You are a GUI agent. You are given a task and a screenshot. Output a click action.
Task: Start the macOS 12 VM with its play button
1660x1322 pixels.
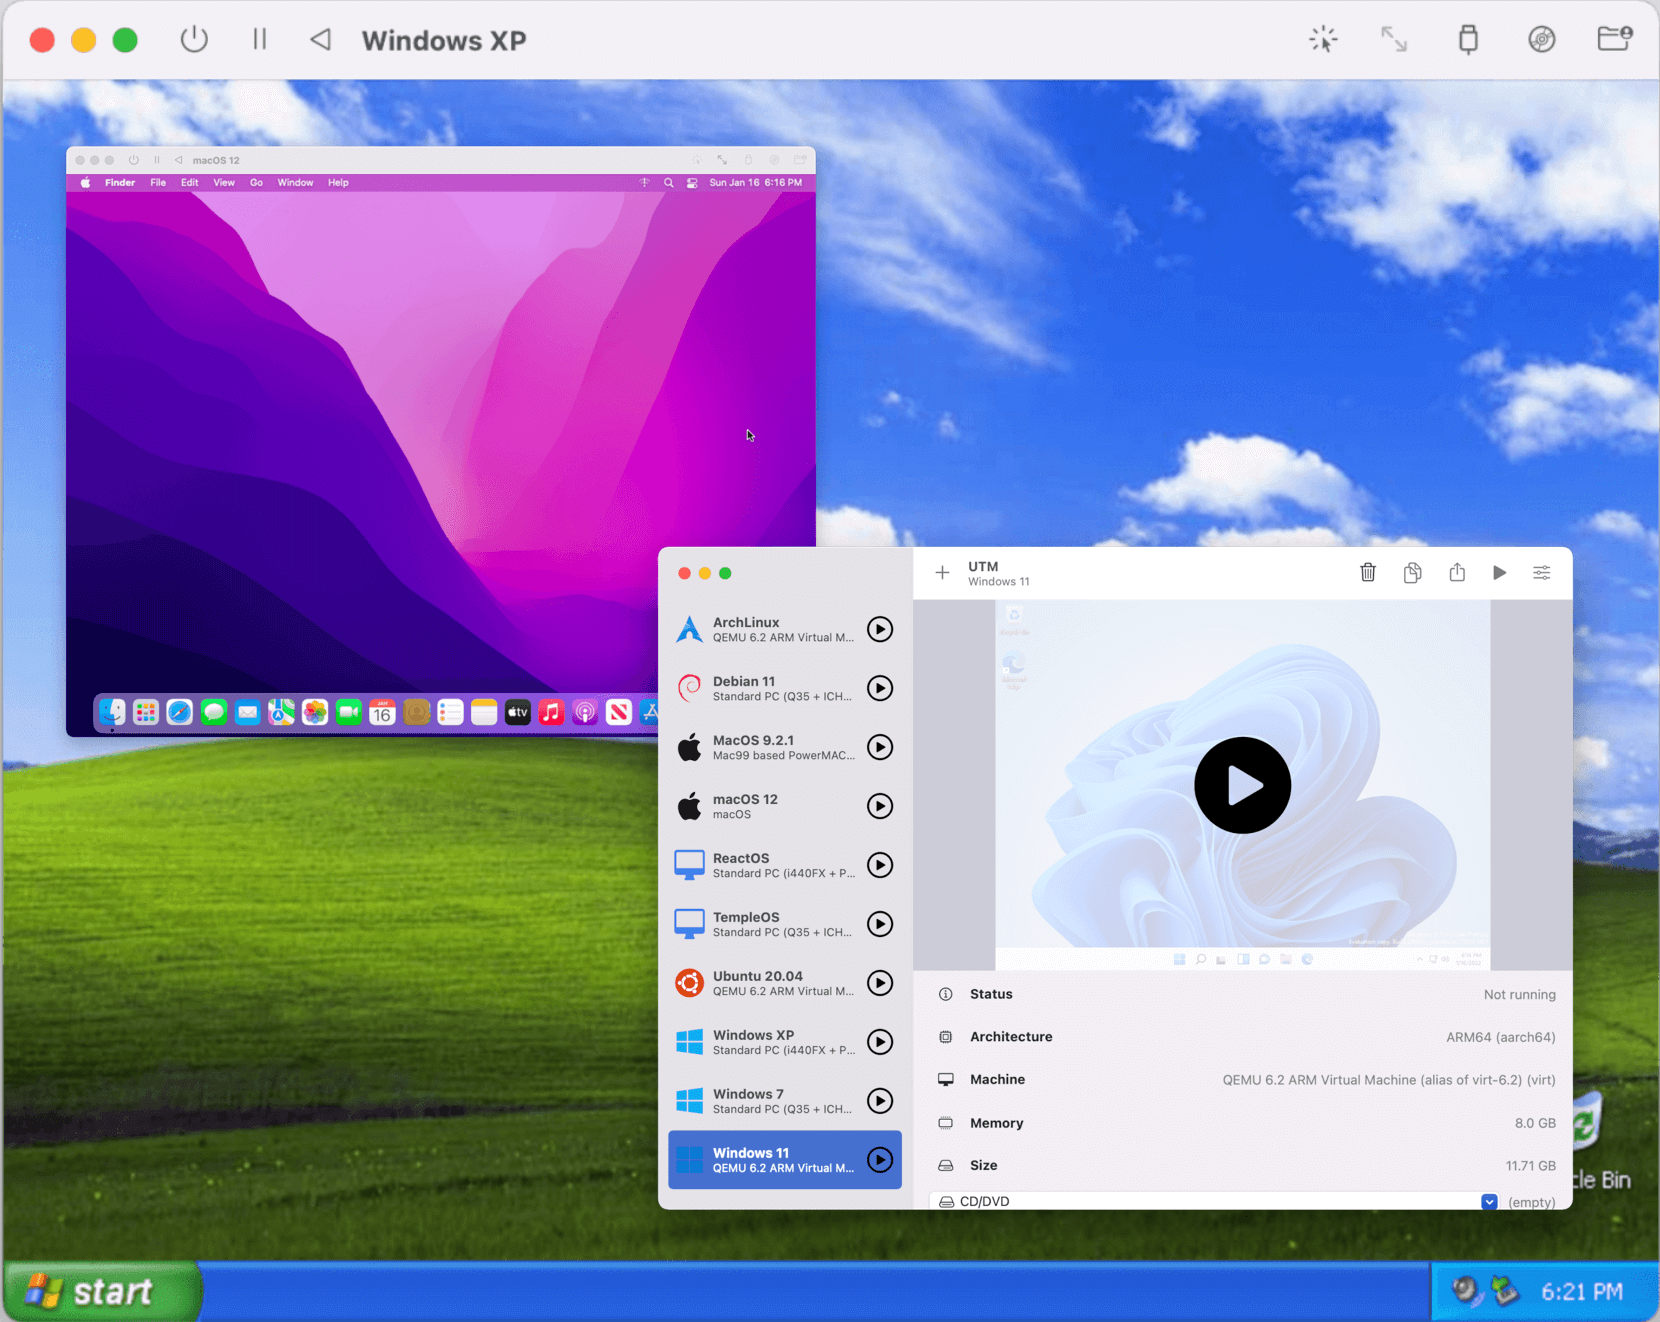880,806
